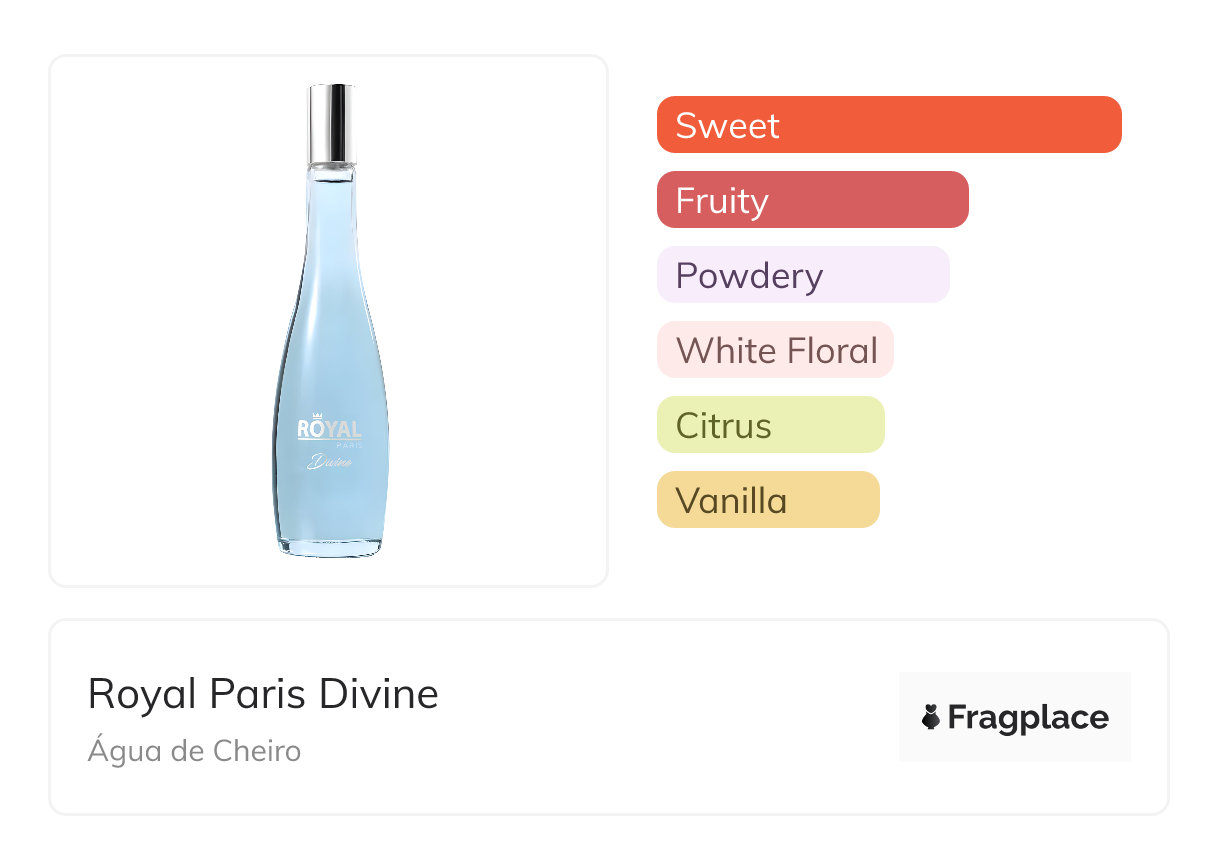Image resolution: width=1218 pixels, height=864 pixels.
Task: Select the Sweet accord bar
Action: click(888, 125)
